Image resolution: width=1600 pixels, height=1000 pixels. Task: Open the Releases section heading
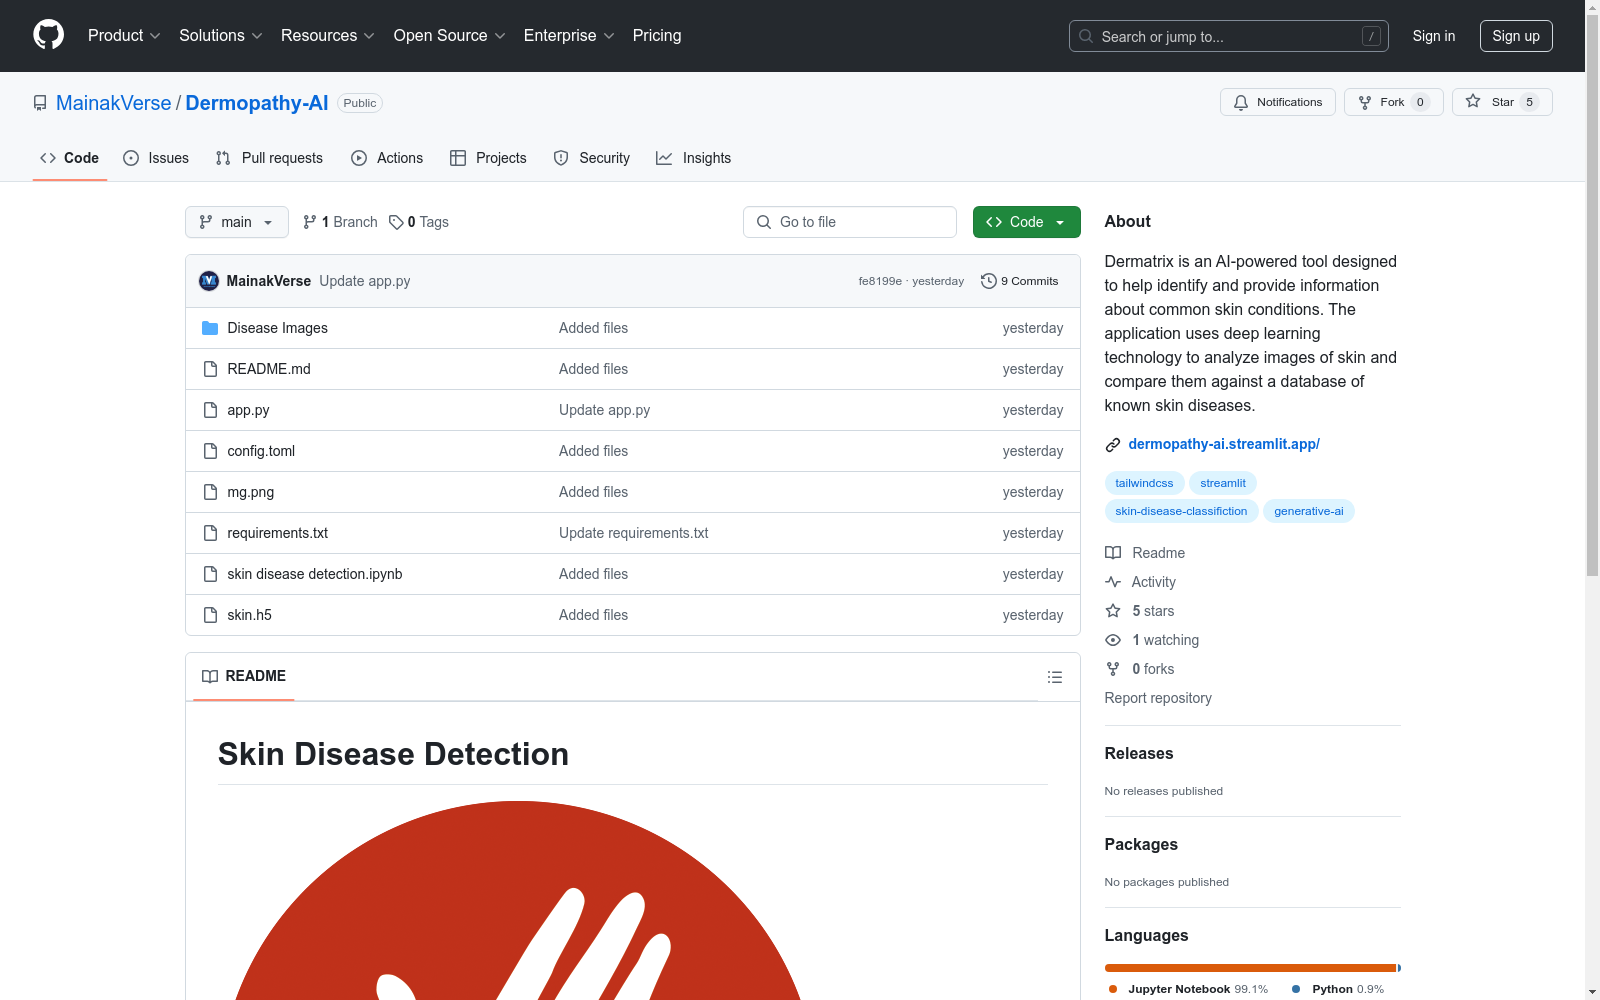1139,754
